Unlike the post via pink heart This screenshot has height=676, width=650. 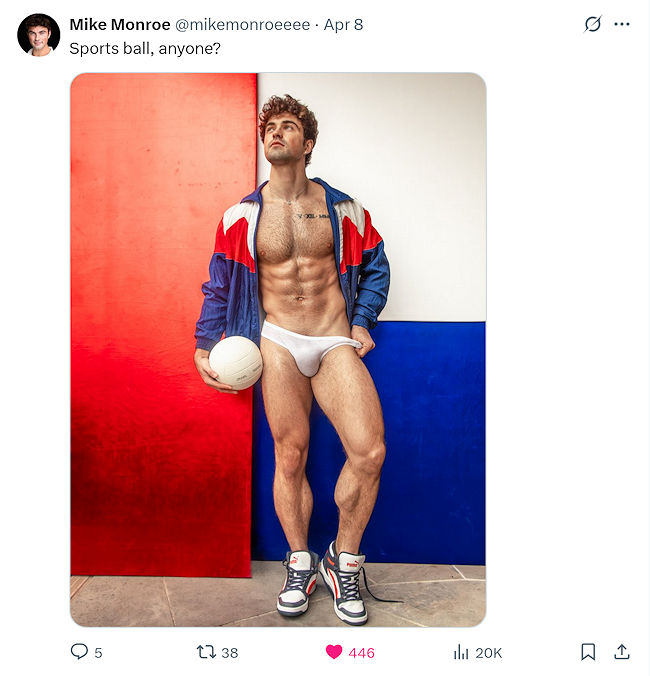coord(334,652)
